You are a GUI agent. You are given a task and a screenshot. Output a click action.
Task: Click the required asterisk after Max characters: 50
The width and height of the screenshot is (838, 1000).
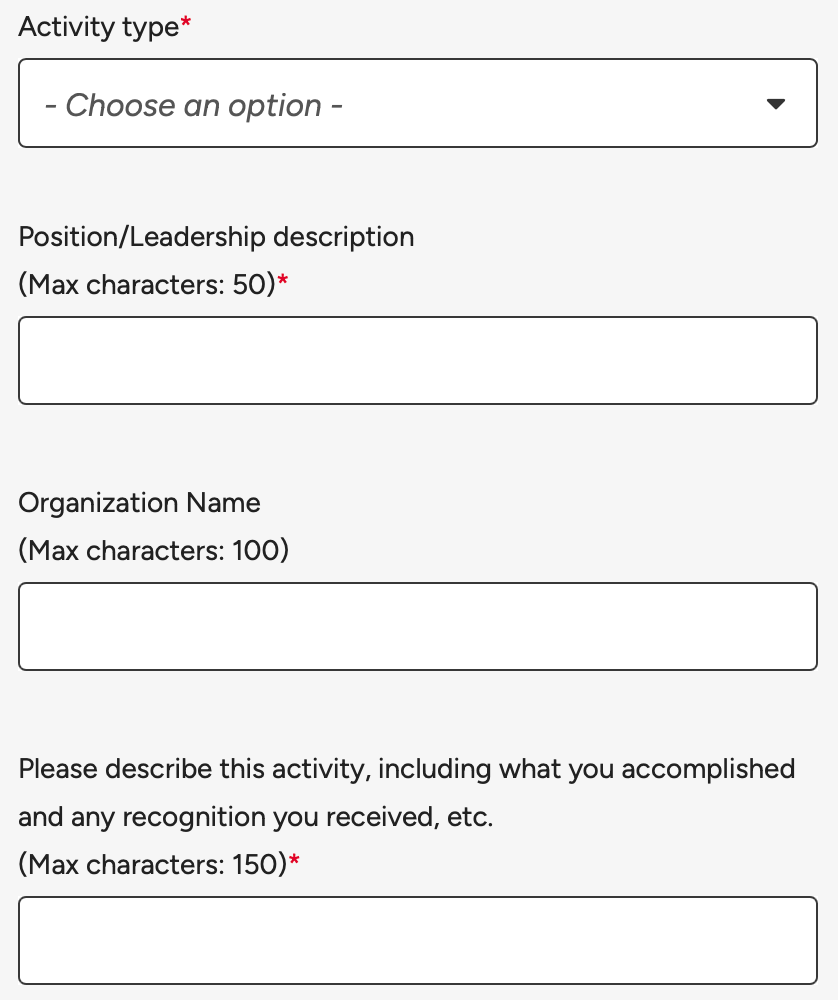[283, 279]
